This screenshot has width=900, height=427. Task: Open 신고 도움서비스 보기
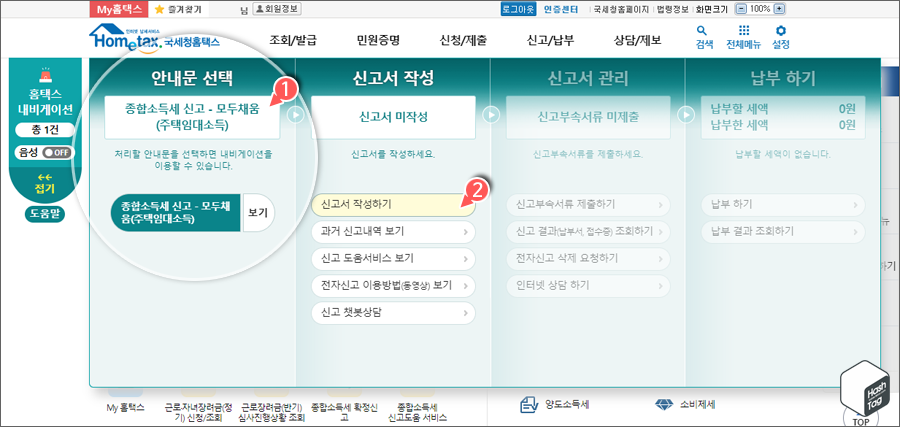tap(393, 259)
